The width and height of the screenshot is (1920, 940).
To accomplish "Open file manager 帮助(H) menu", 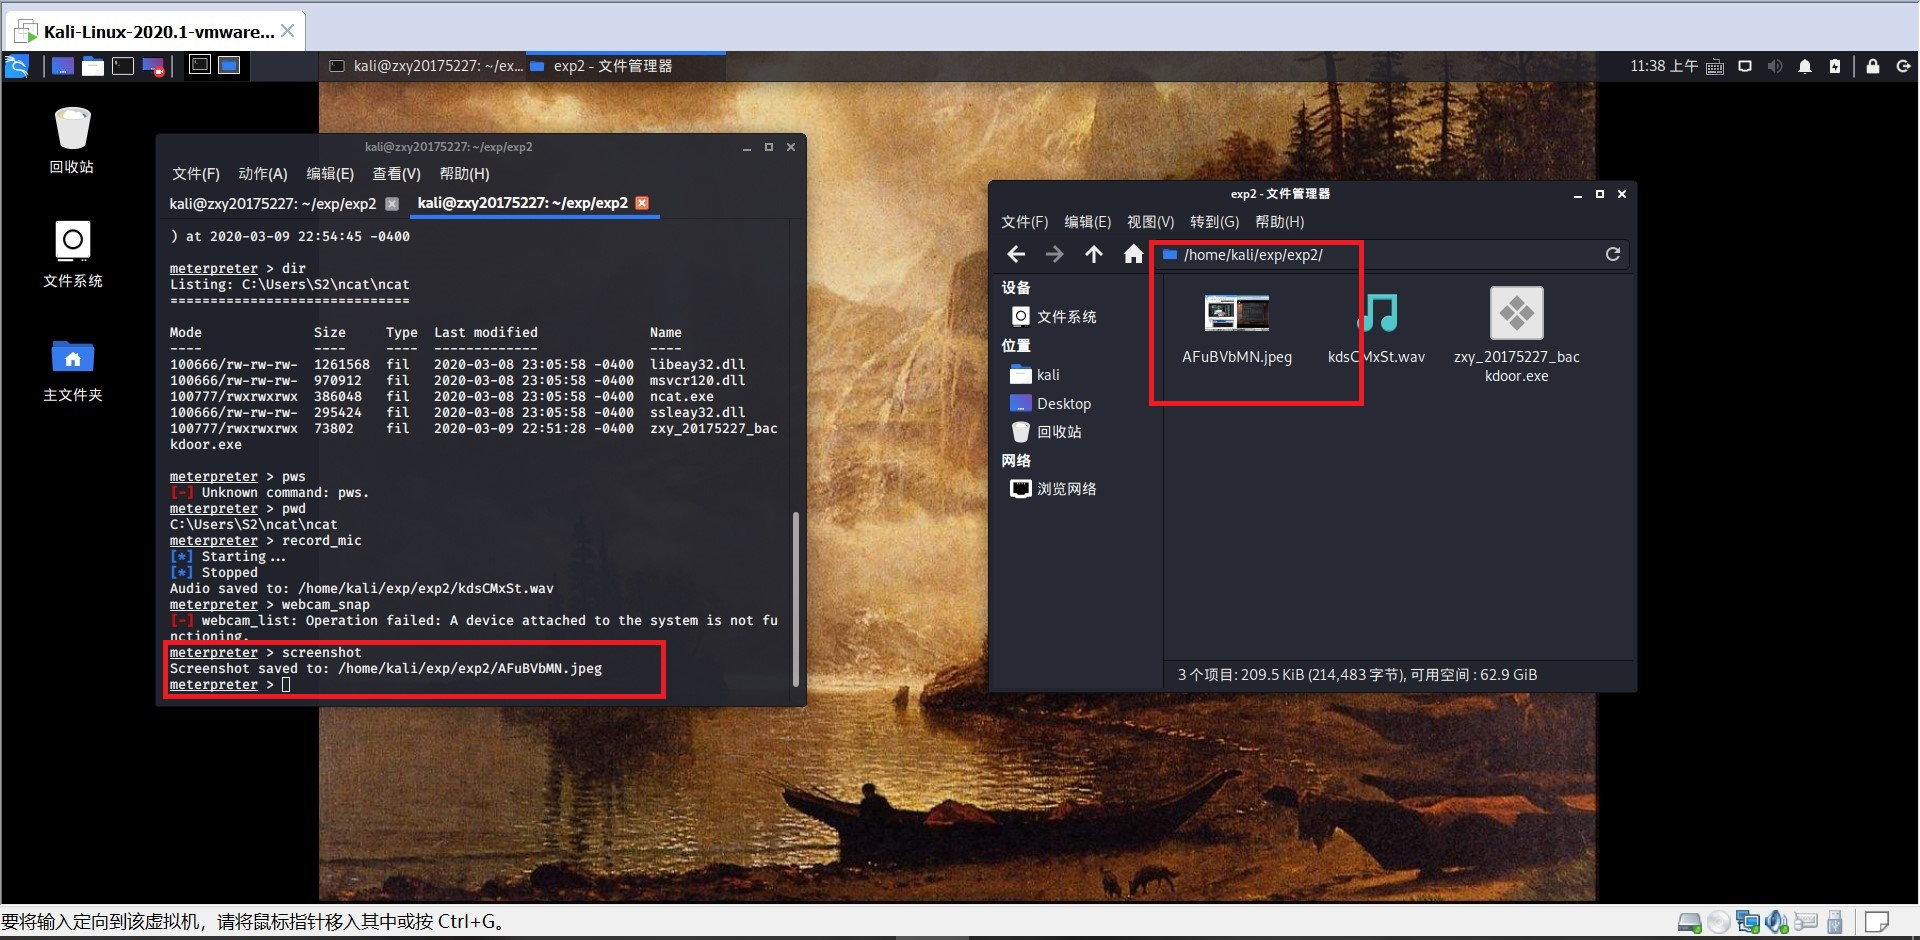I will [1280, 222].
